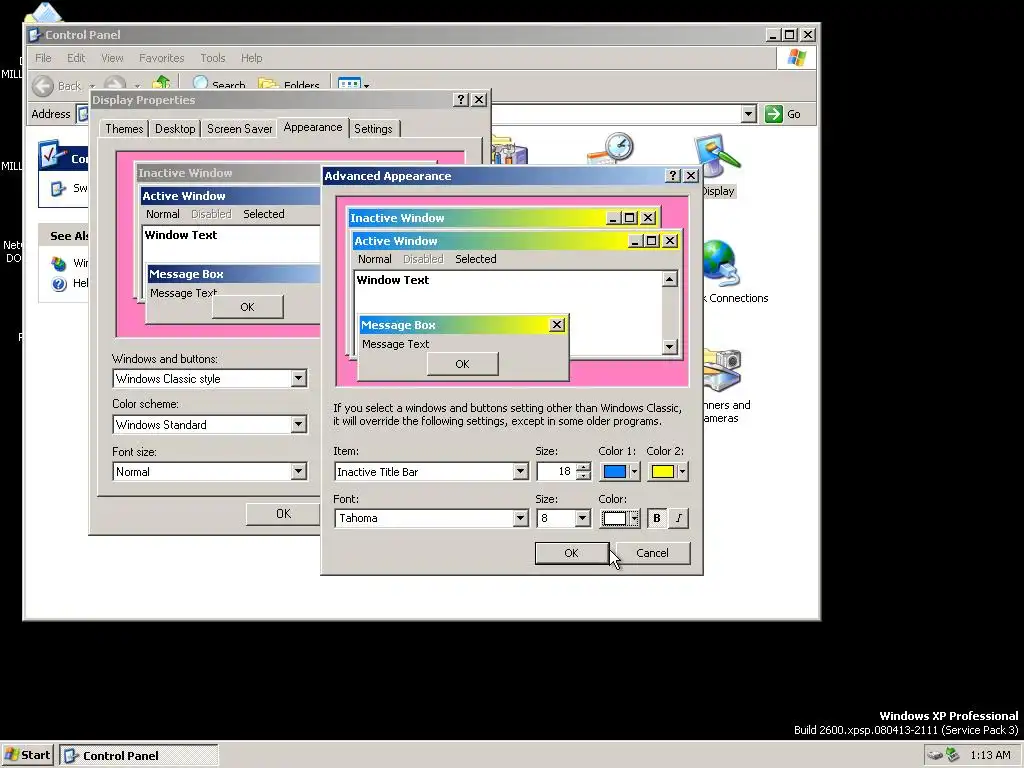Open the File menu in Control Panel

43,58
